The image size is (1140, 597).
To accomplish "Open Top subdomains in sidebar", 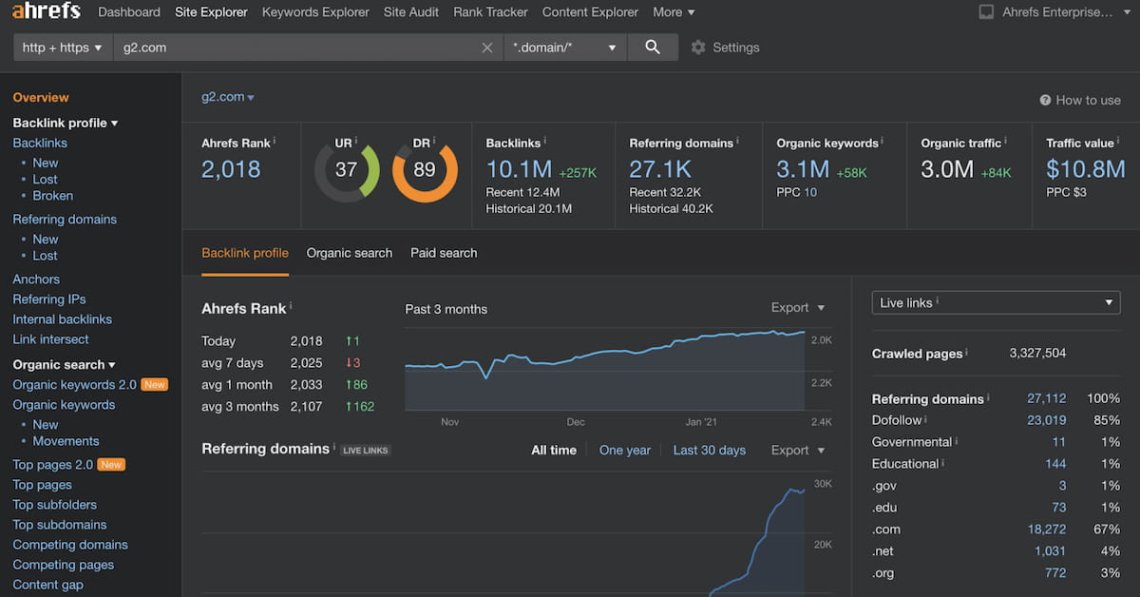I will coord(59,525).
